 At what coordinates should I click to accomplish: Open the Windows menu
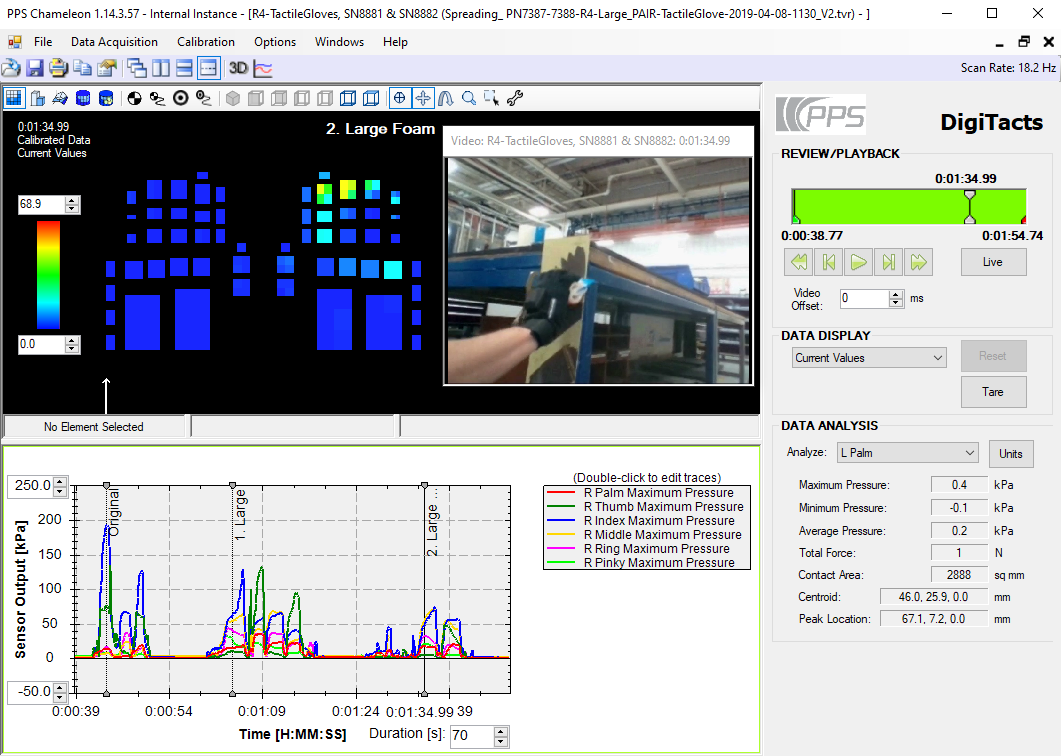[x=339, y=42]
